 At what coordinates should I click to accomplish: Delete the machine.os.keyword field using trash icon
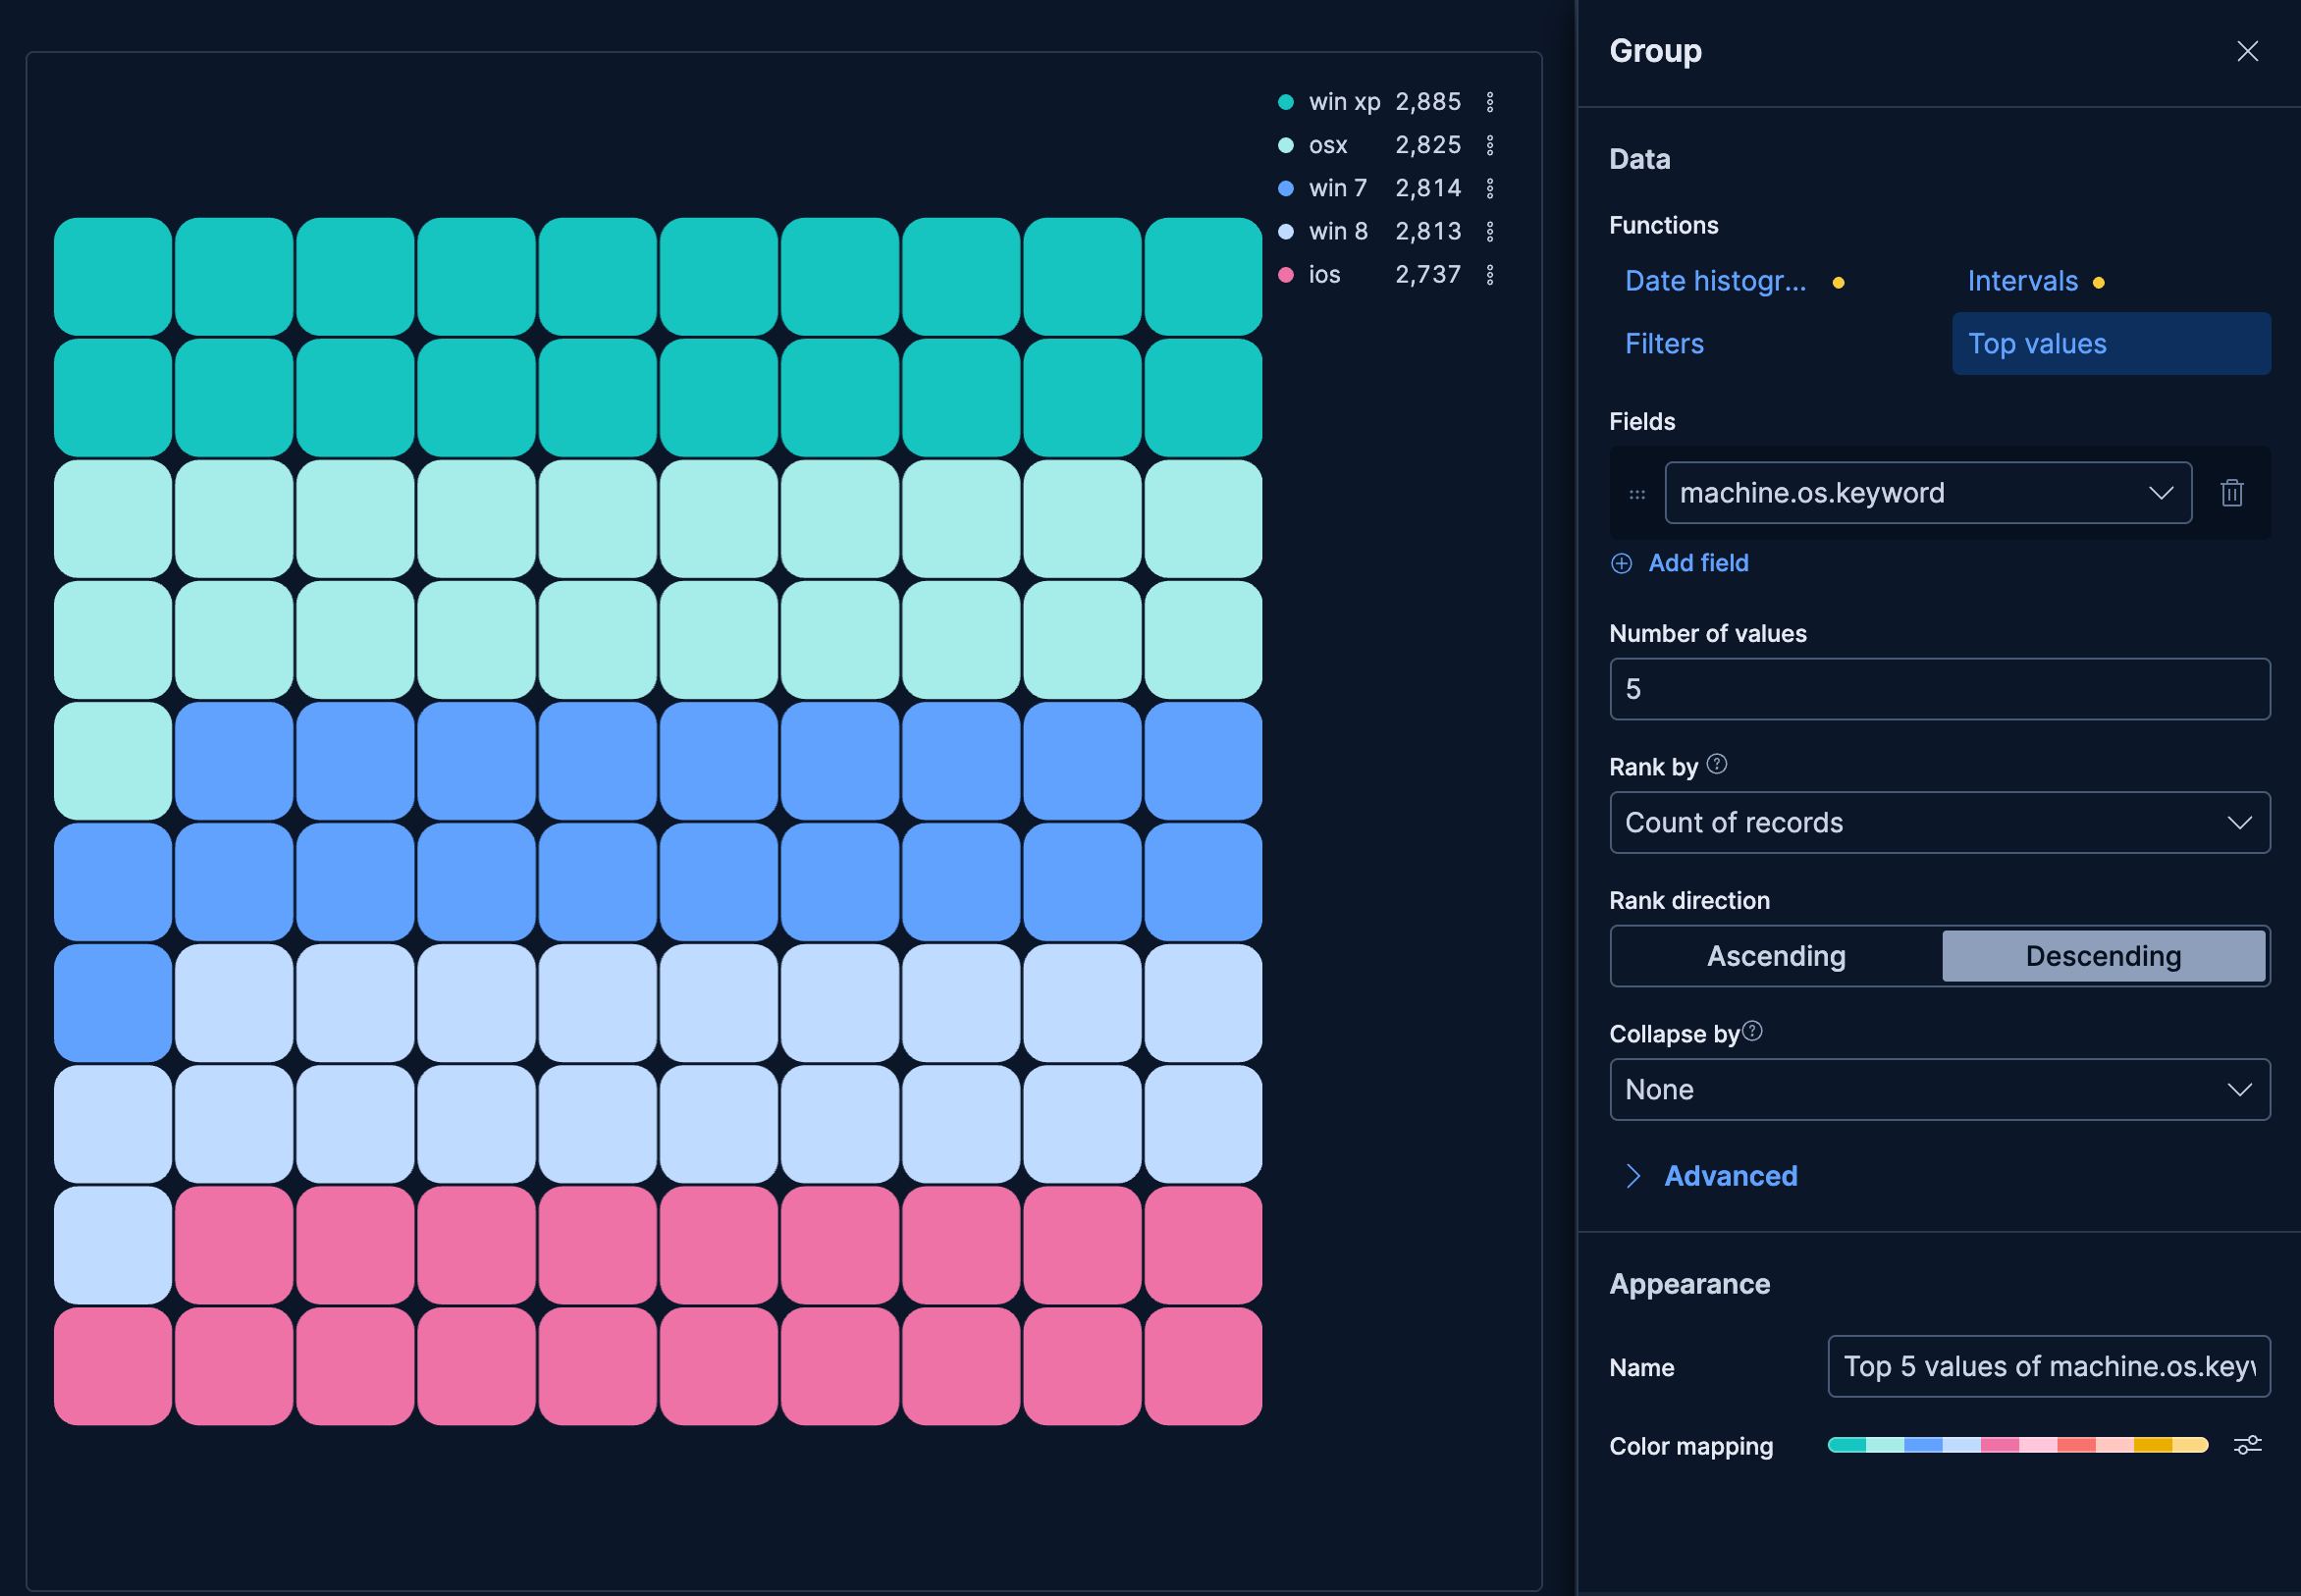click(x=2232, y=492)
